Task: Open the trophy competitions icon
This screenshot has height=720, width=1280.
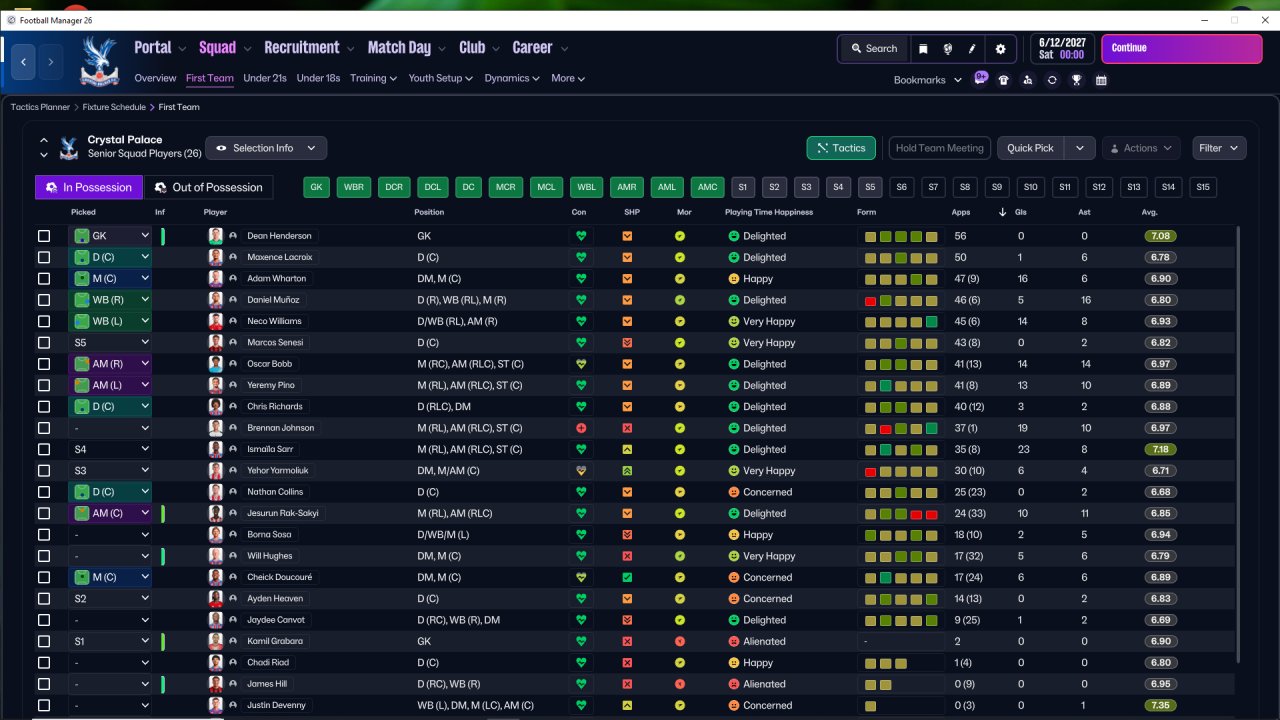Action: [x=1077, y=80]
